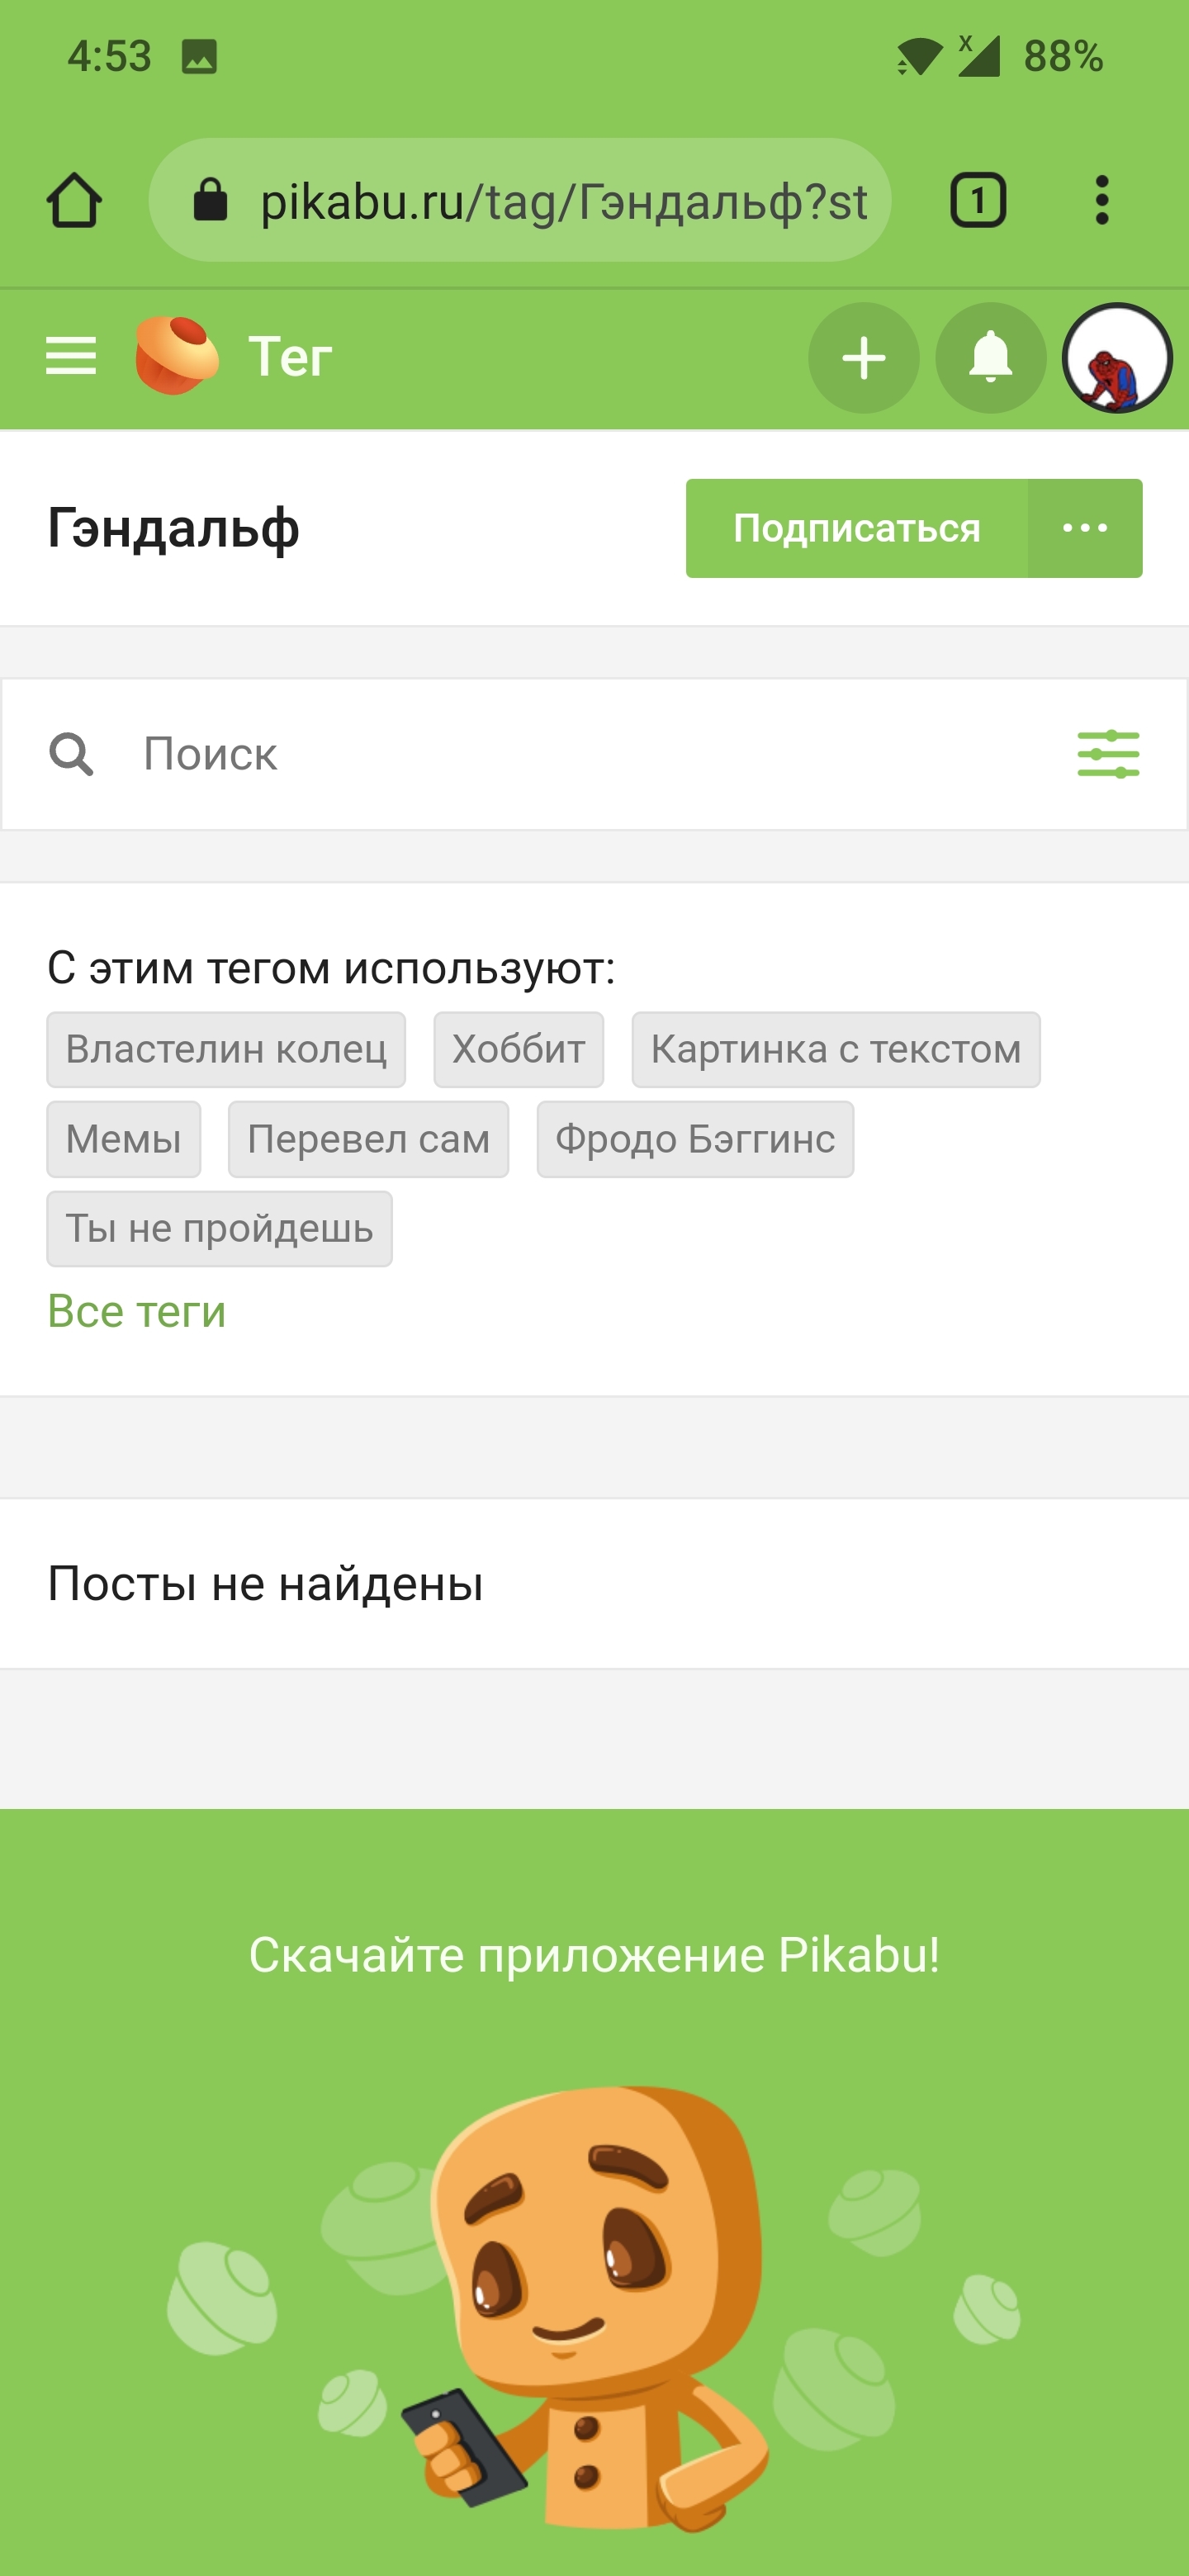Select the Властелин колец tag
The width and height of the screenshot is (1189, 2576).
226,1050
